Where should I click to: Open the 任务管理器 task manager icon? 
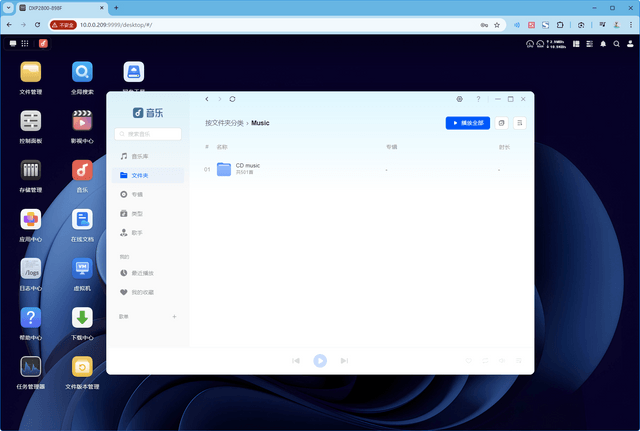tap(31, 367)
